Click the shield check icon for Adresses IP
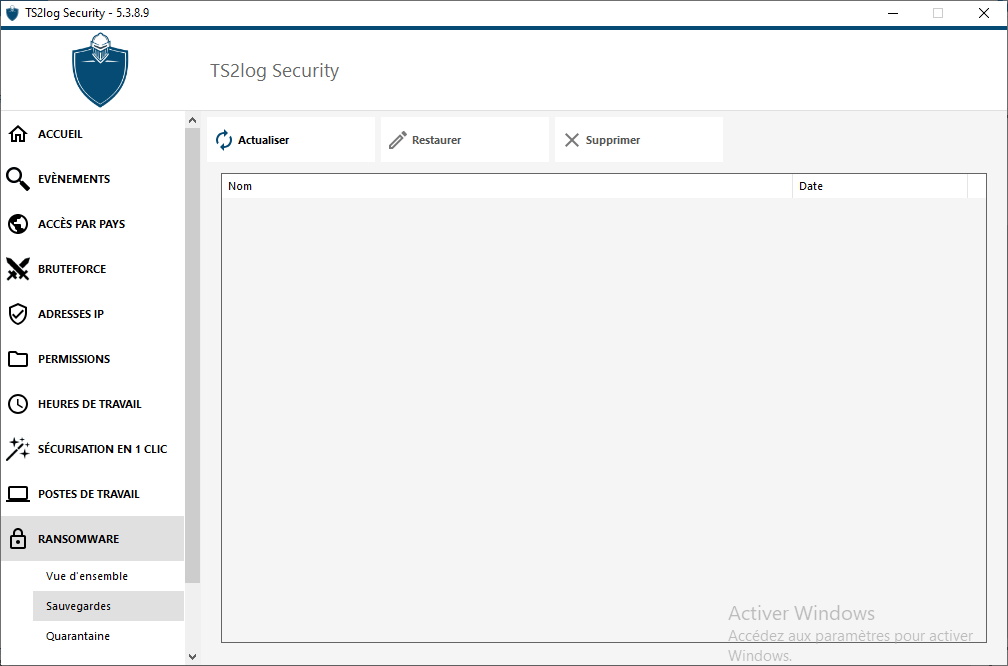The image size is (1008, 666). tap(18, 314)
